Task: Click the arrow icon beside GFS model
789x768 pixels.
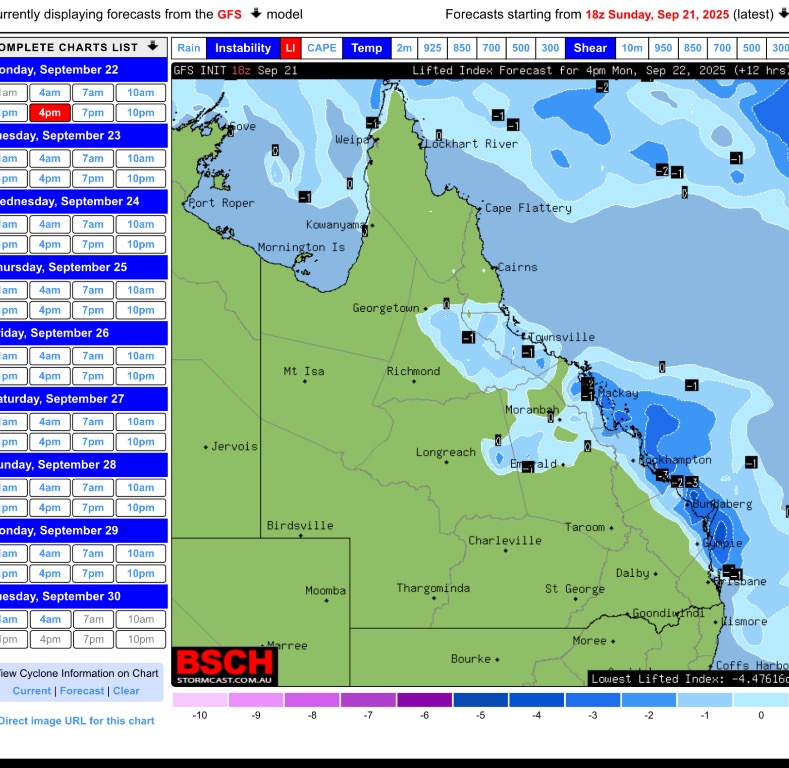Action: coord(255,14)
